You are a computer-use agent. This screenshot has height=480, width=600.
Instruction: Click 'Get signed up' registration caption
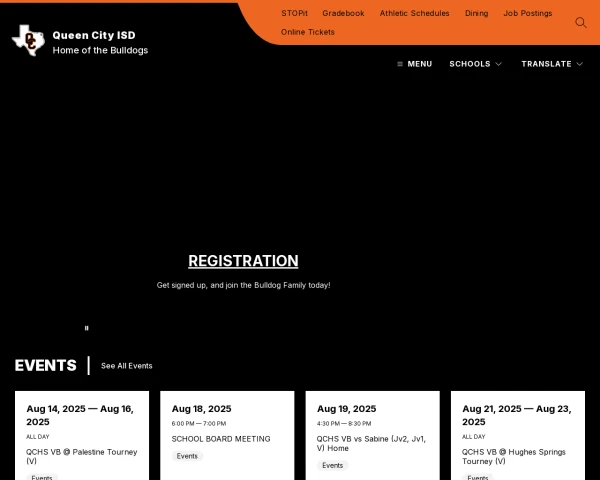243,285
